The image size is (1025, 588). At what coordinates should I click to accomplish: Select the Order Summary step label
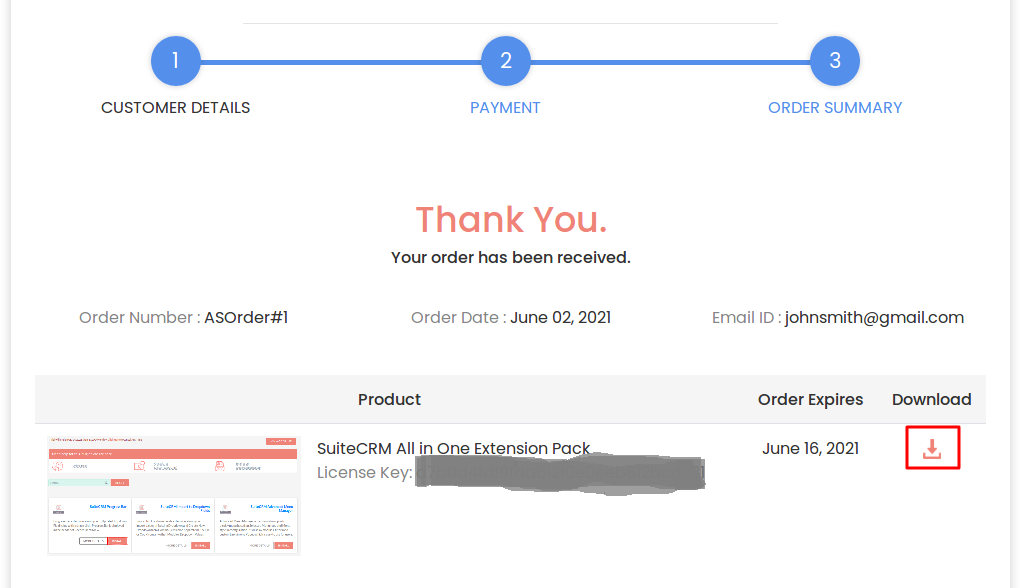click(x=835, y=107)
